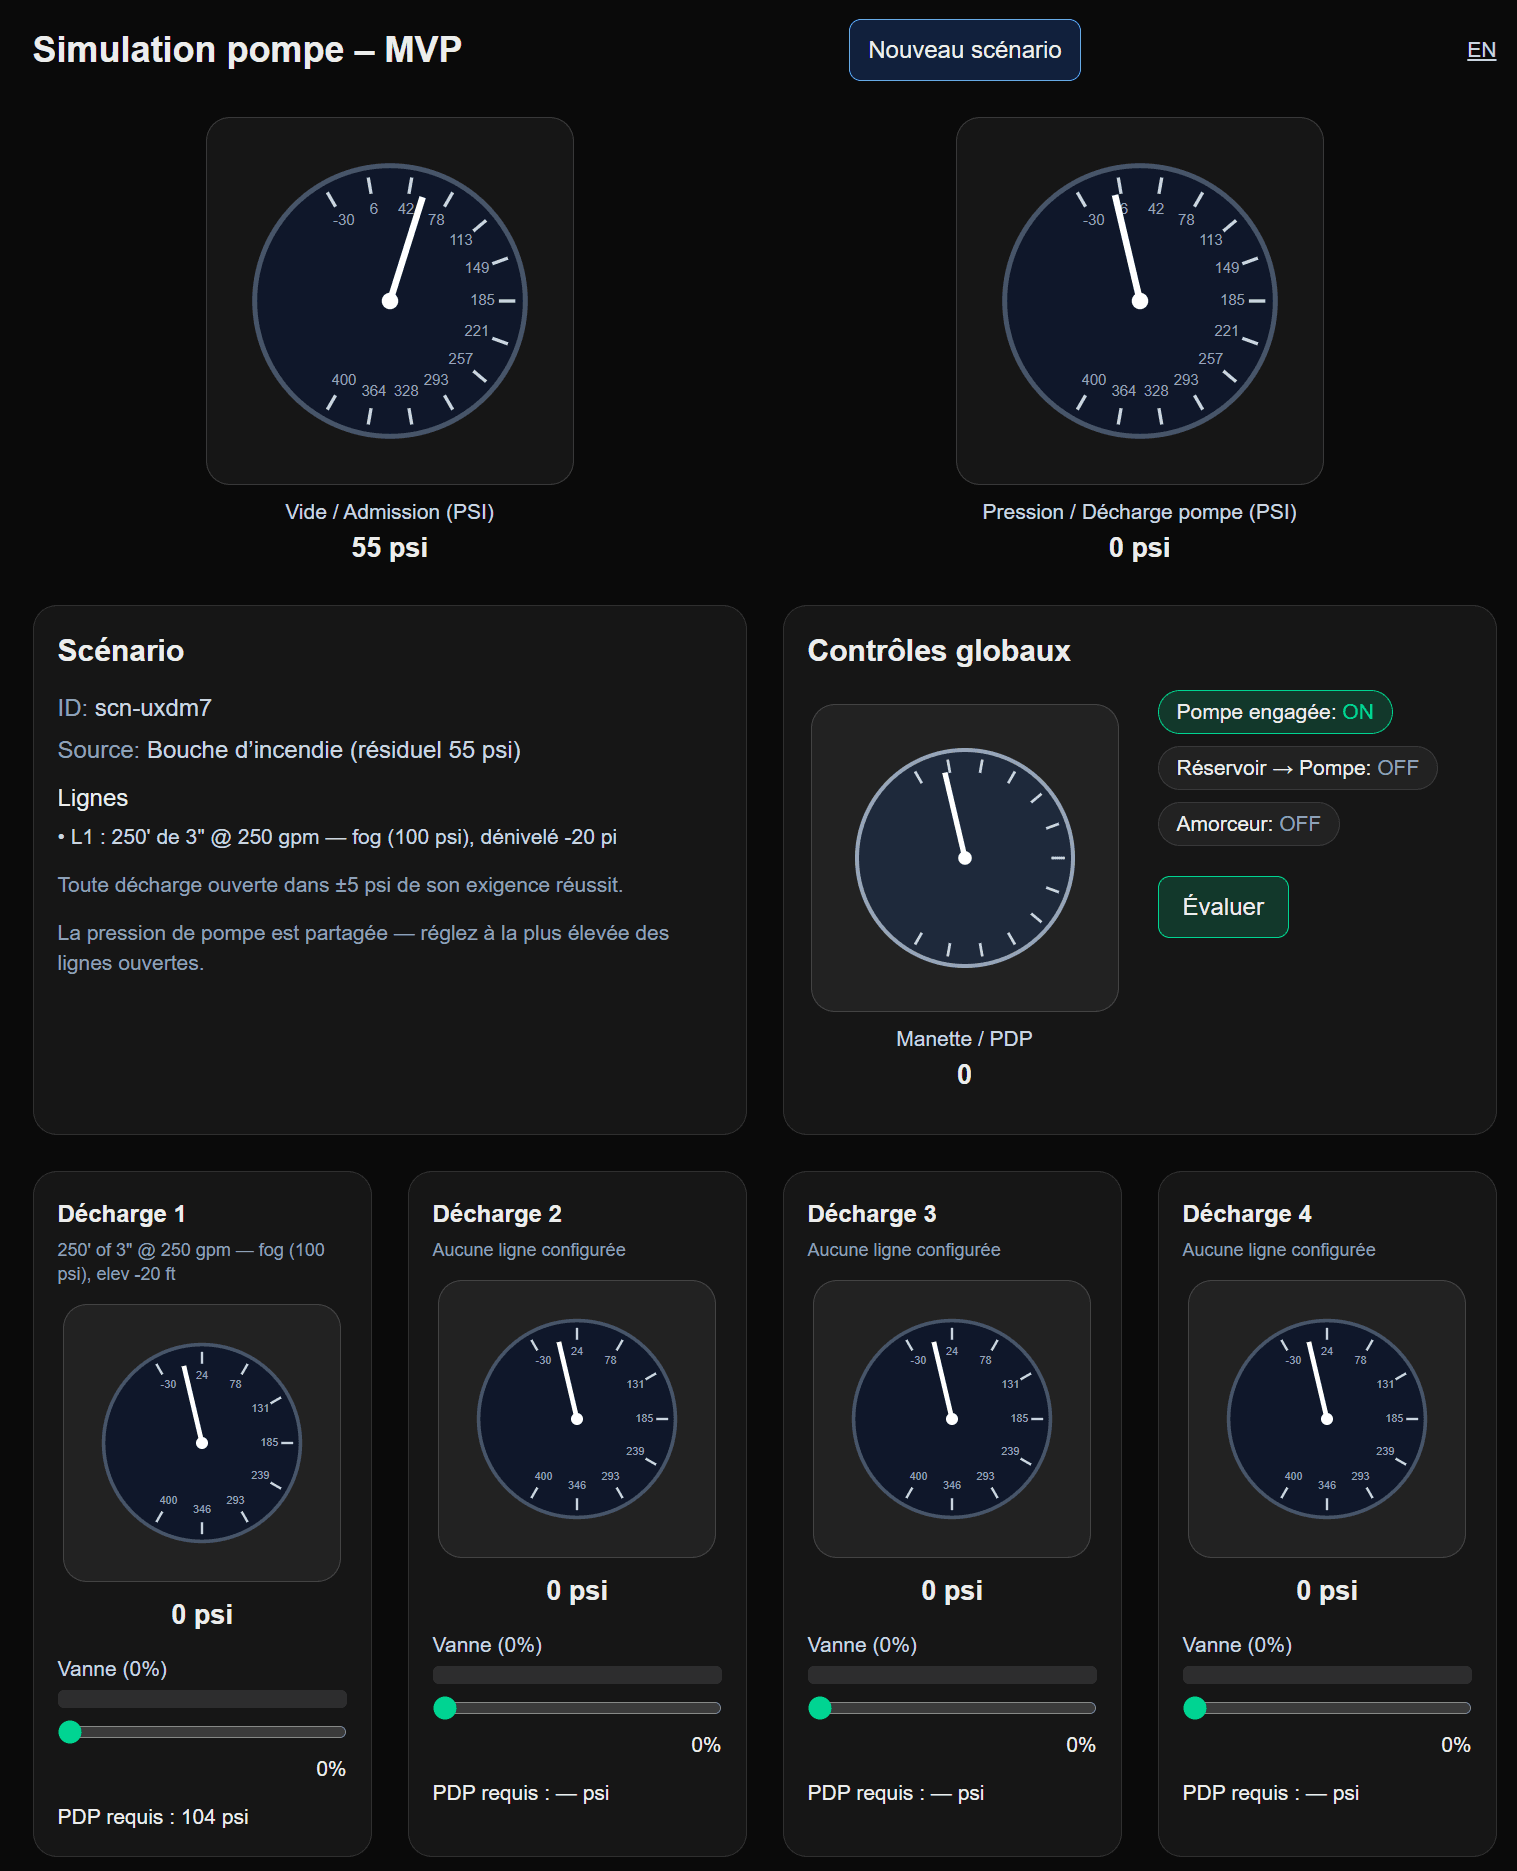Click the Décharge 3 pressure gauge
Screen dimensions: 1517x1871
click(952, 1418)
